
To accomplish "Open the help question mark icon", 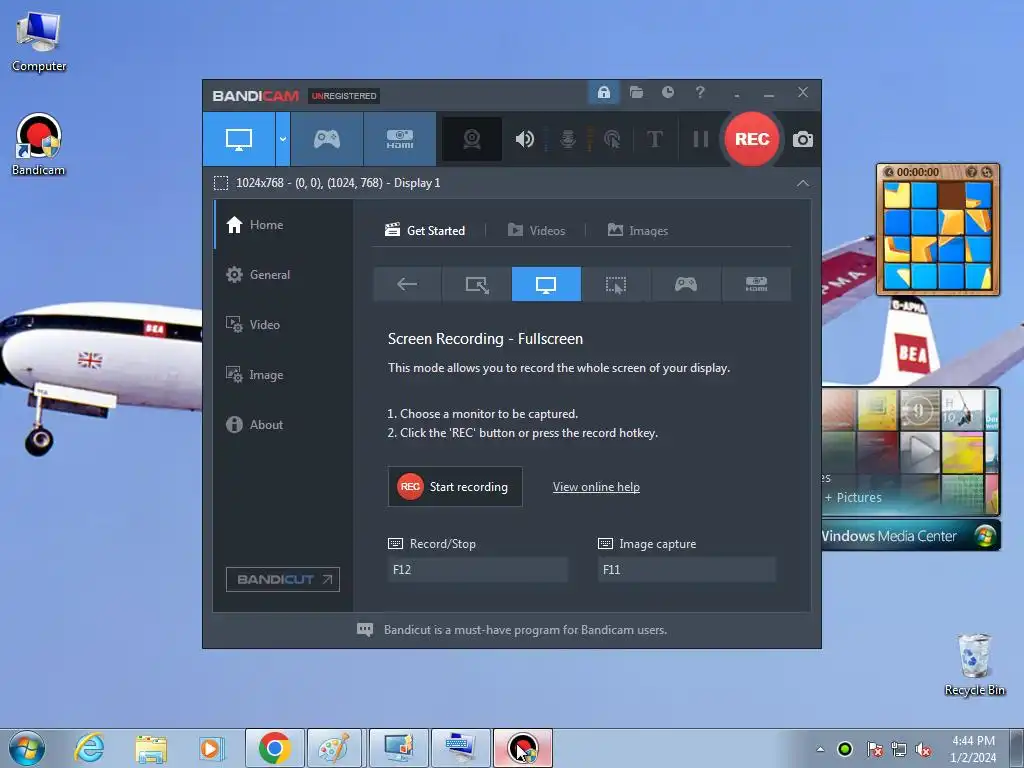I will (x=700, y=92).
